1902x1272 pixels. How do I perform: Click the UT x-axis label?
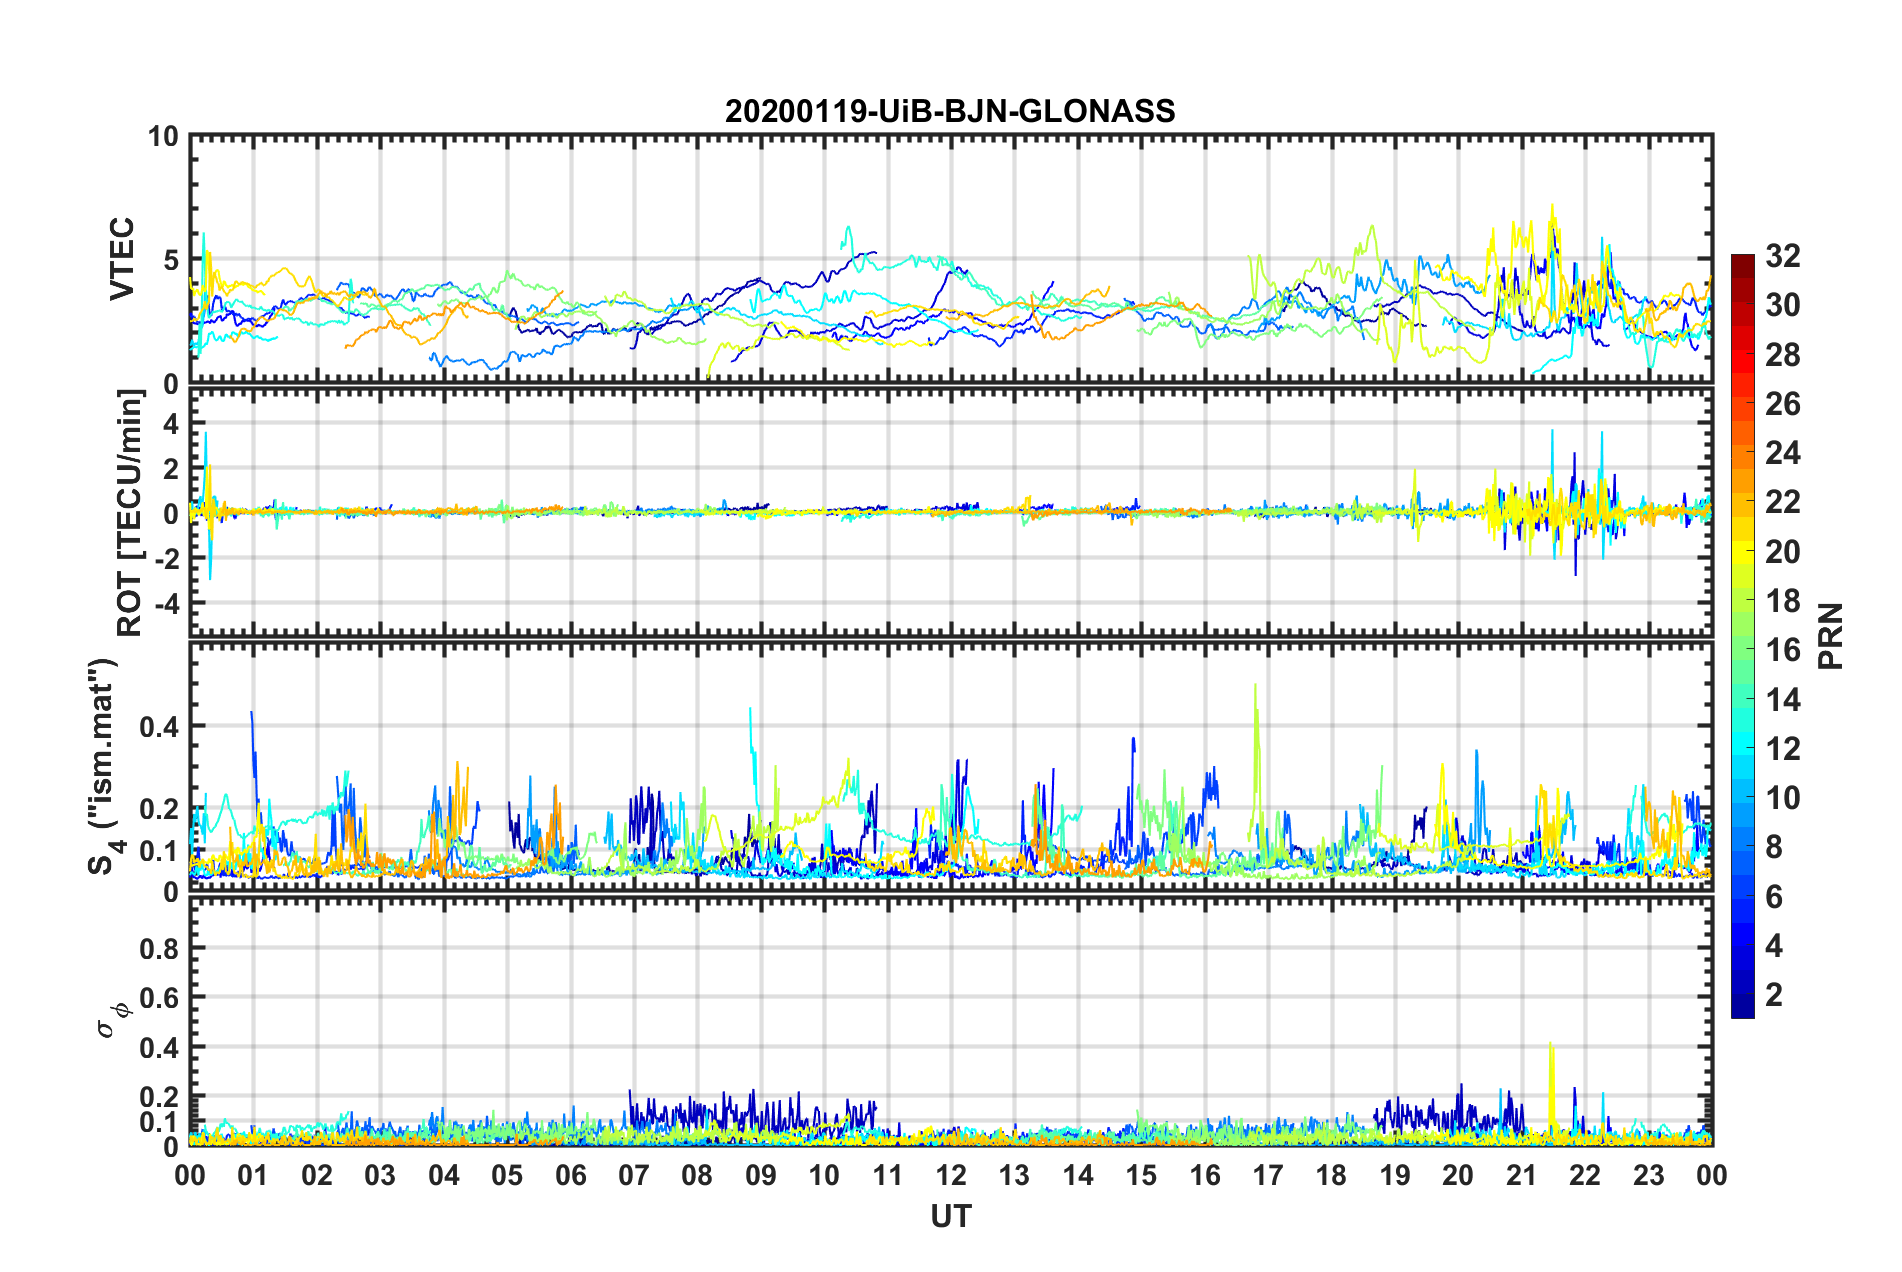point(951,1216)
